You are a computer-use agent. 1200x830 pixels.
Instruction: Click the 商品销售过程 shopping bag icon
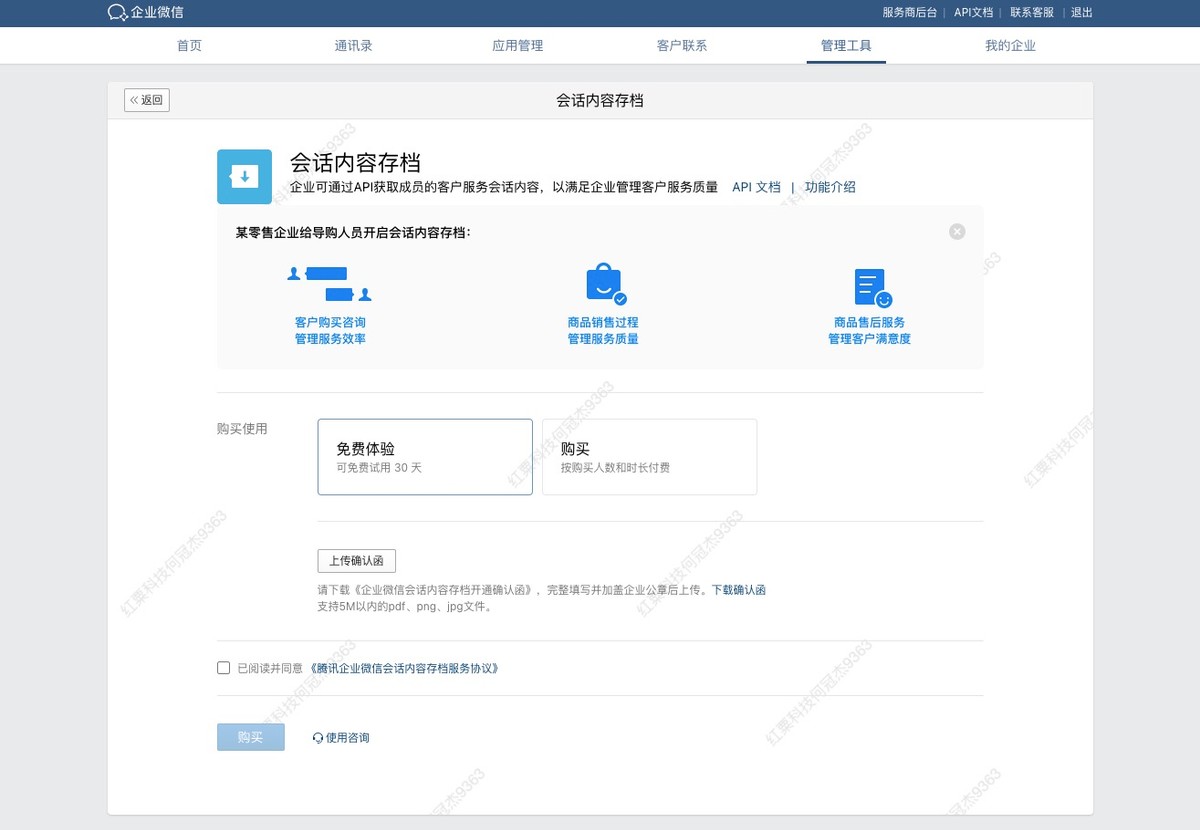click(601, 283)
